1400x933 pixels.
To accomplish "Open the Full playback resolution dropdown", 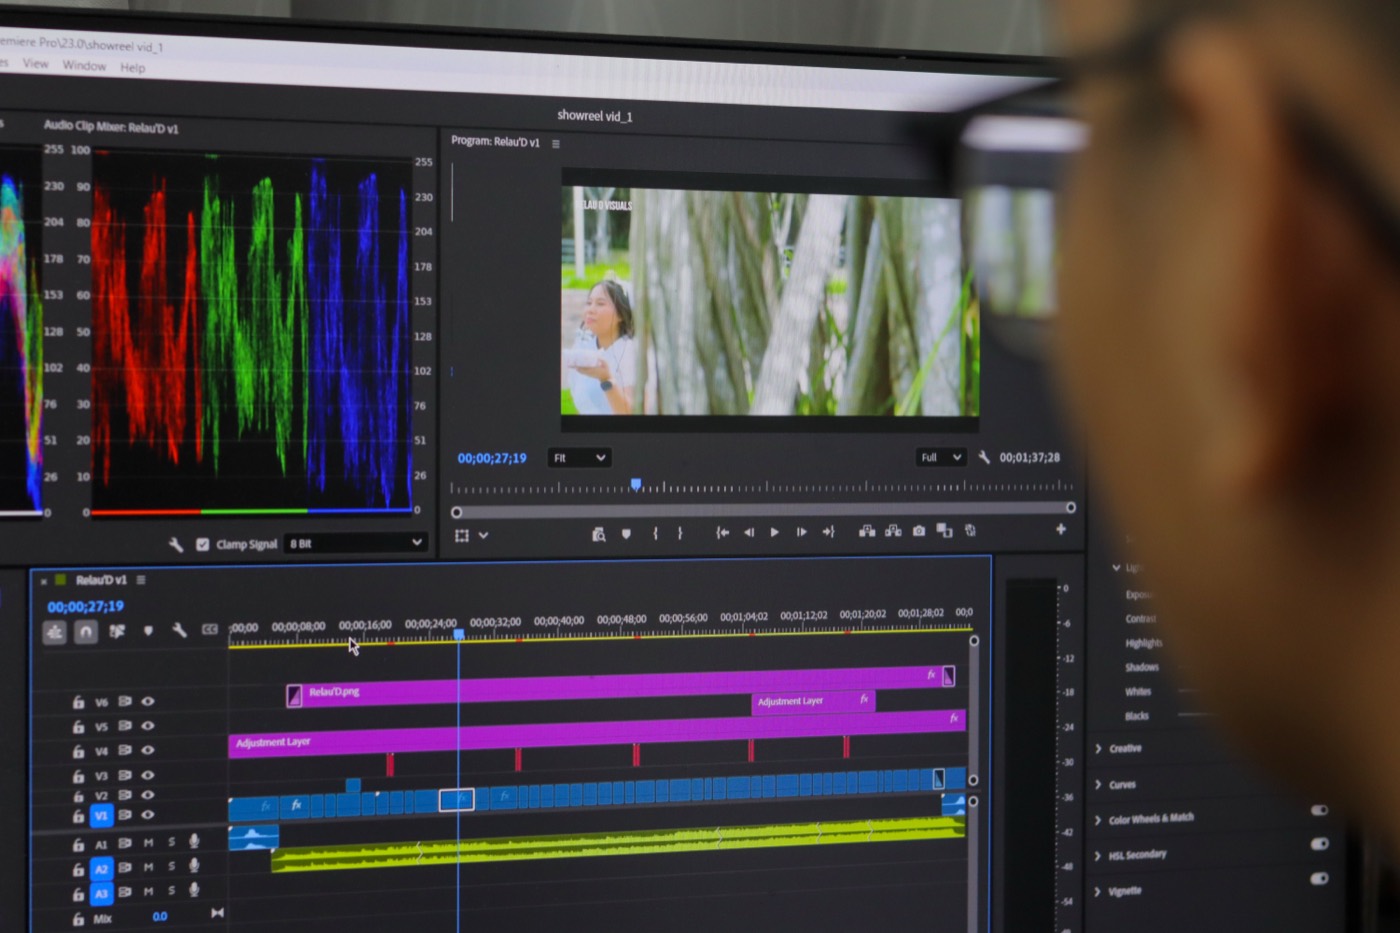I will (941, 457).
